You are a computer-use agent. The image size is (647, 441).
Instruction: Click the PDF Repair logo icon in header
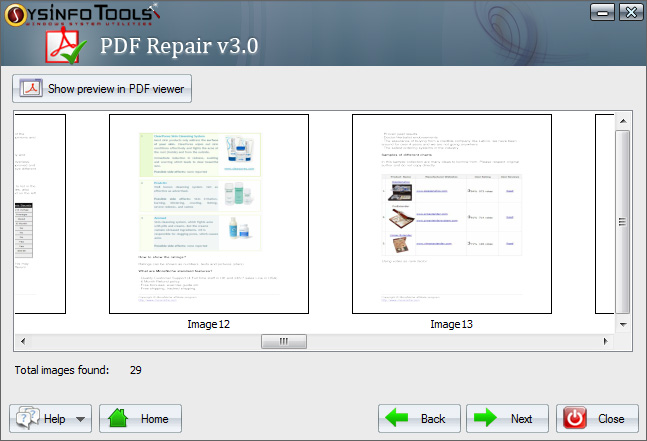(72, 47)
